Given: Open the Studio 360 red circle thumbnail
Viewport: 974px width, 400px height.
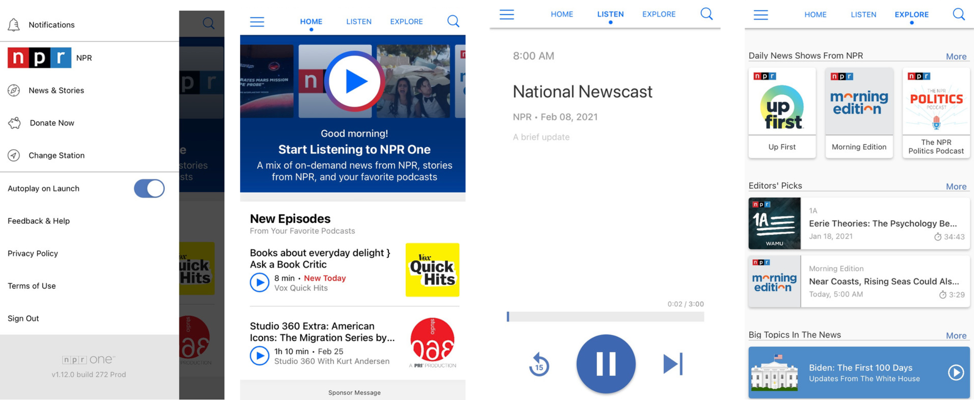Looking at the screenshot, I should [432, 342].
